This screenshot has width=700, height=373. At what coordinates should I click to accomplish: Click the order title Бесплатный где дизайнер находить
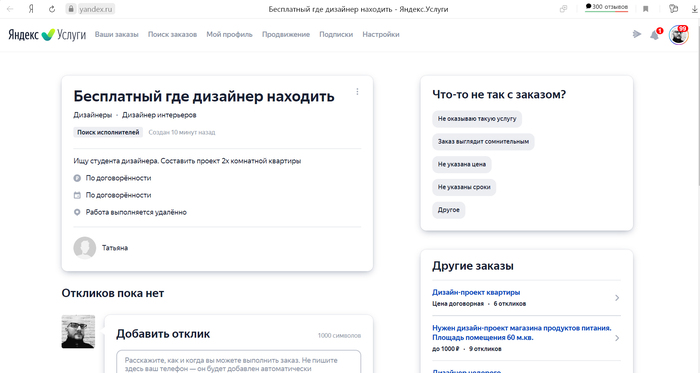[x=204, y=96]
